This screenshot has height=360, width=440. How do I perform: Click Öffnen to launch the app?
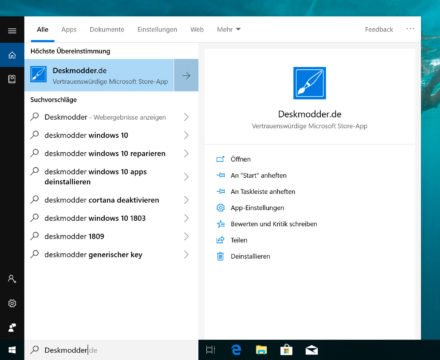(240, 159)
